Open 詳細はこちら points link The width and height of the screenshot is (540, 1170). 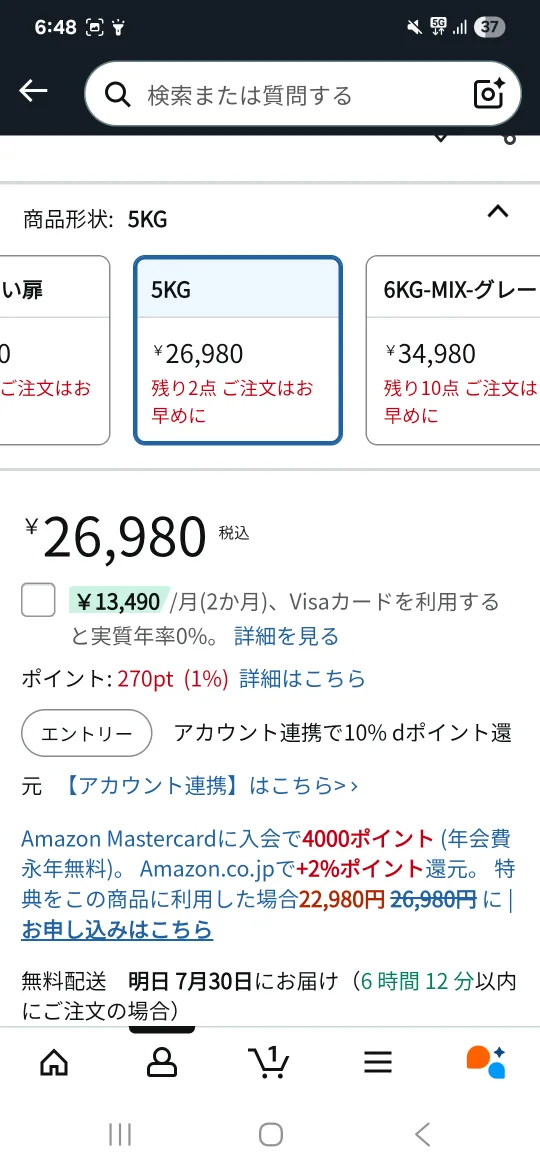coord(303,678)
